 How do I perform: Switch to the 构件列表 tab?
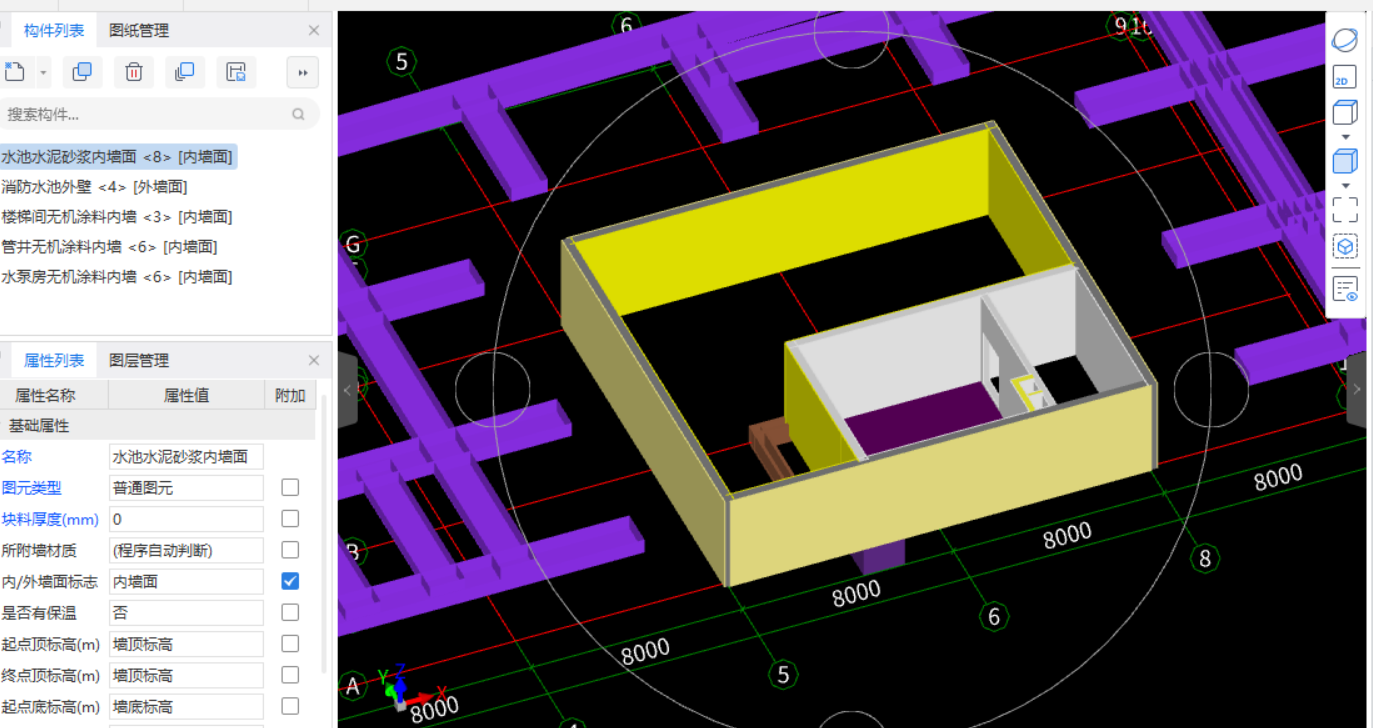54,31
